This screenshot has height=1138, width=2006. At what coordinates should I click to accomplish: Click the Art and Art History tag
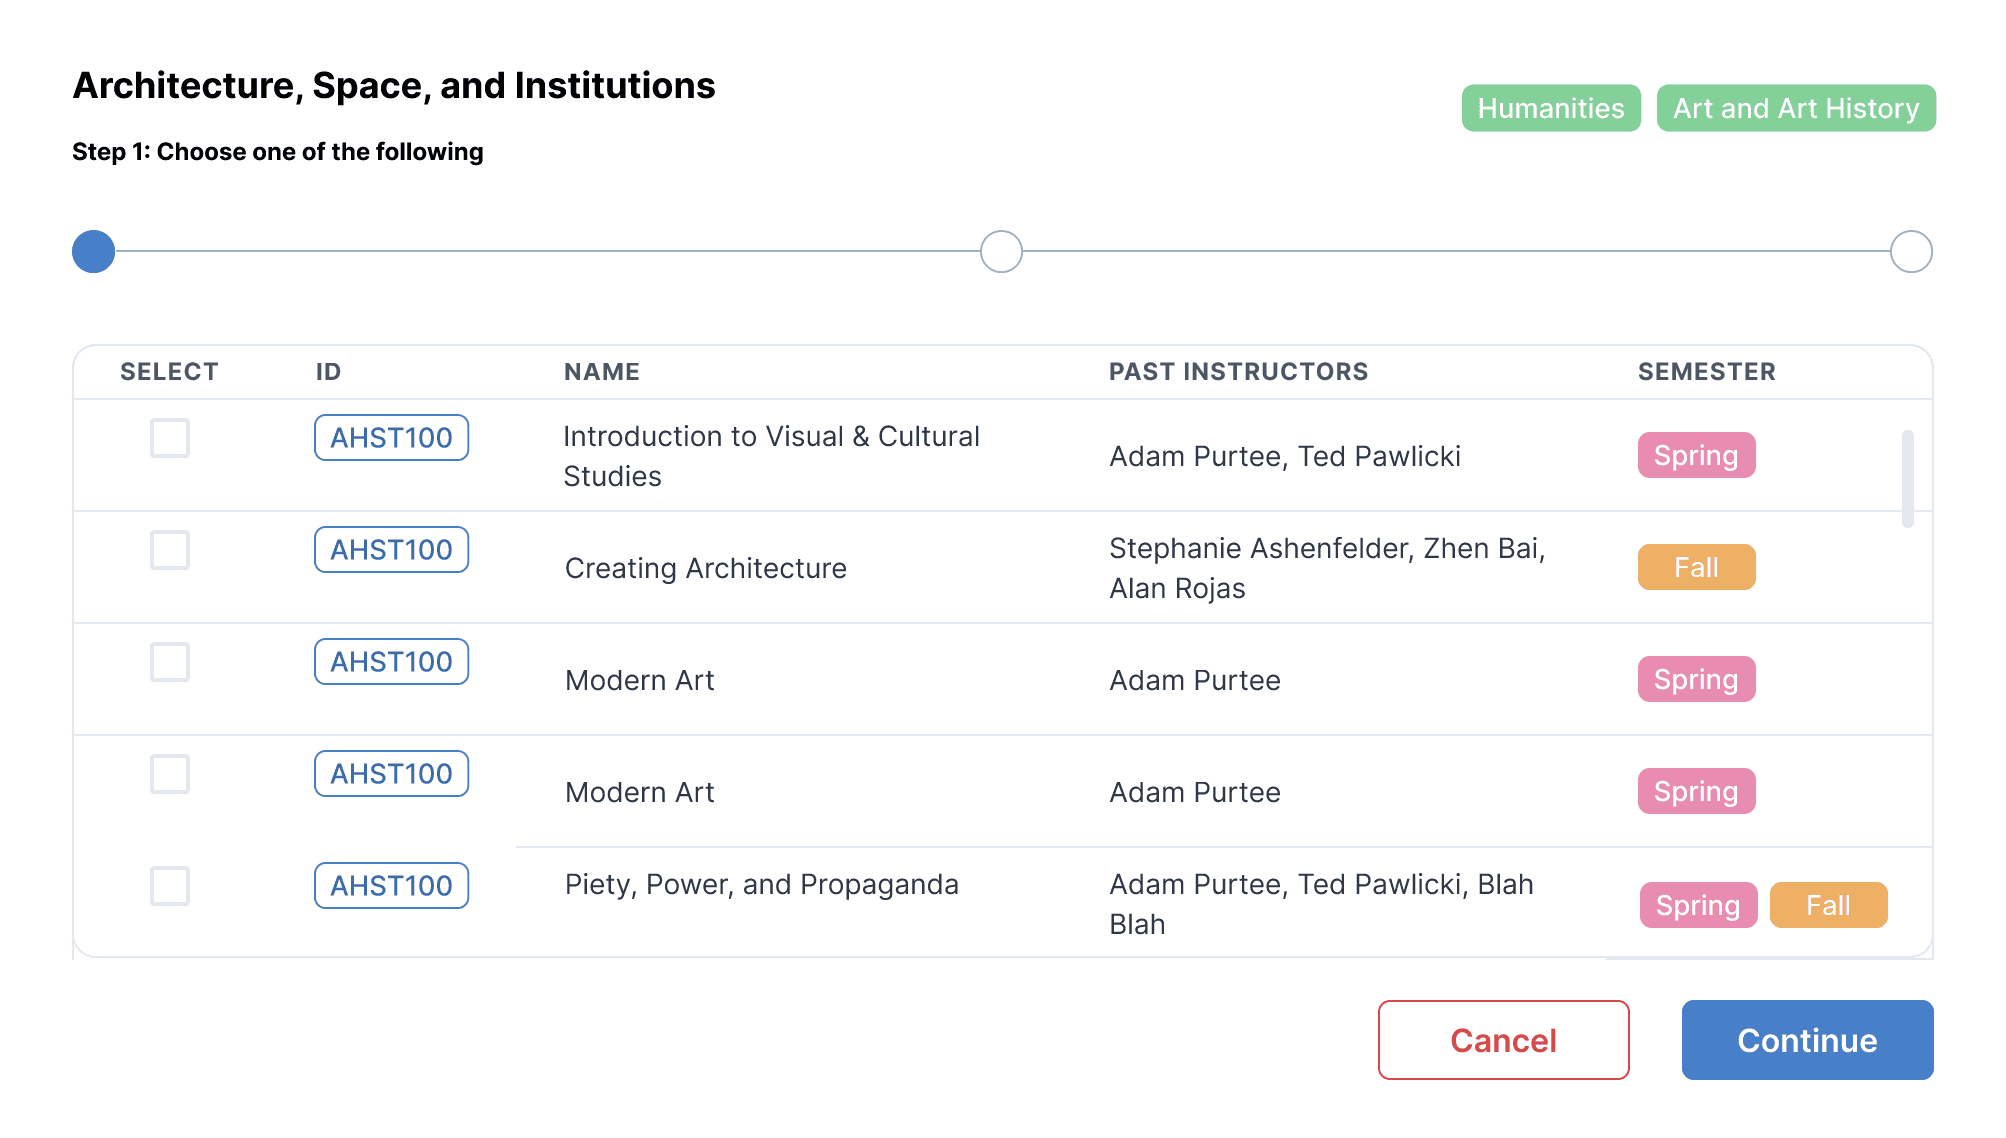1796,108
